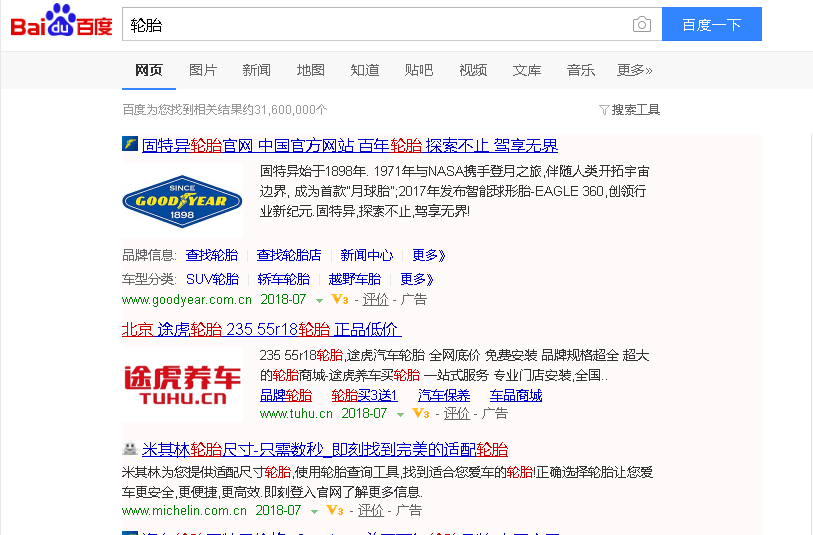Click www.michelin.com.cn URL text
This screenshot has height=535, width=813.
point(184,511)
